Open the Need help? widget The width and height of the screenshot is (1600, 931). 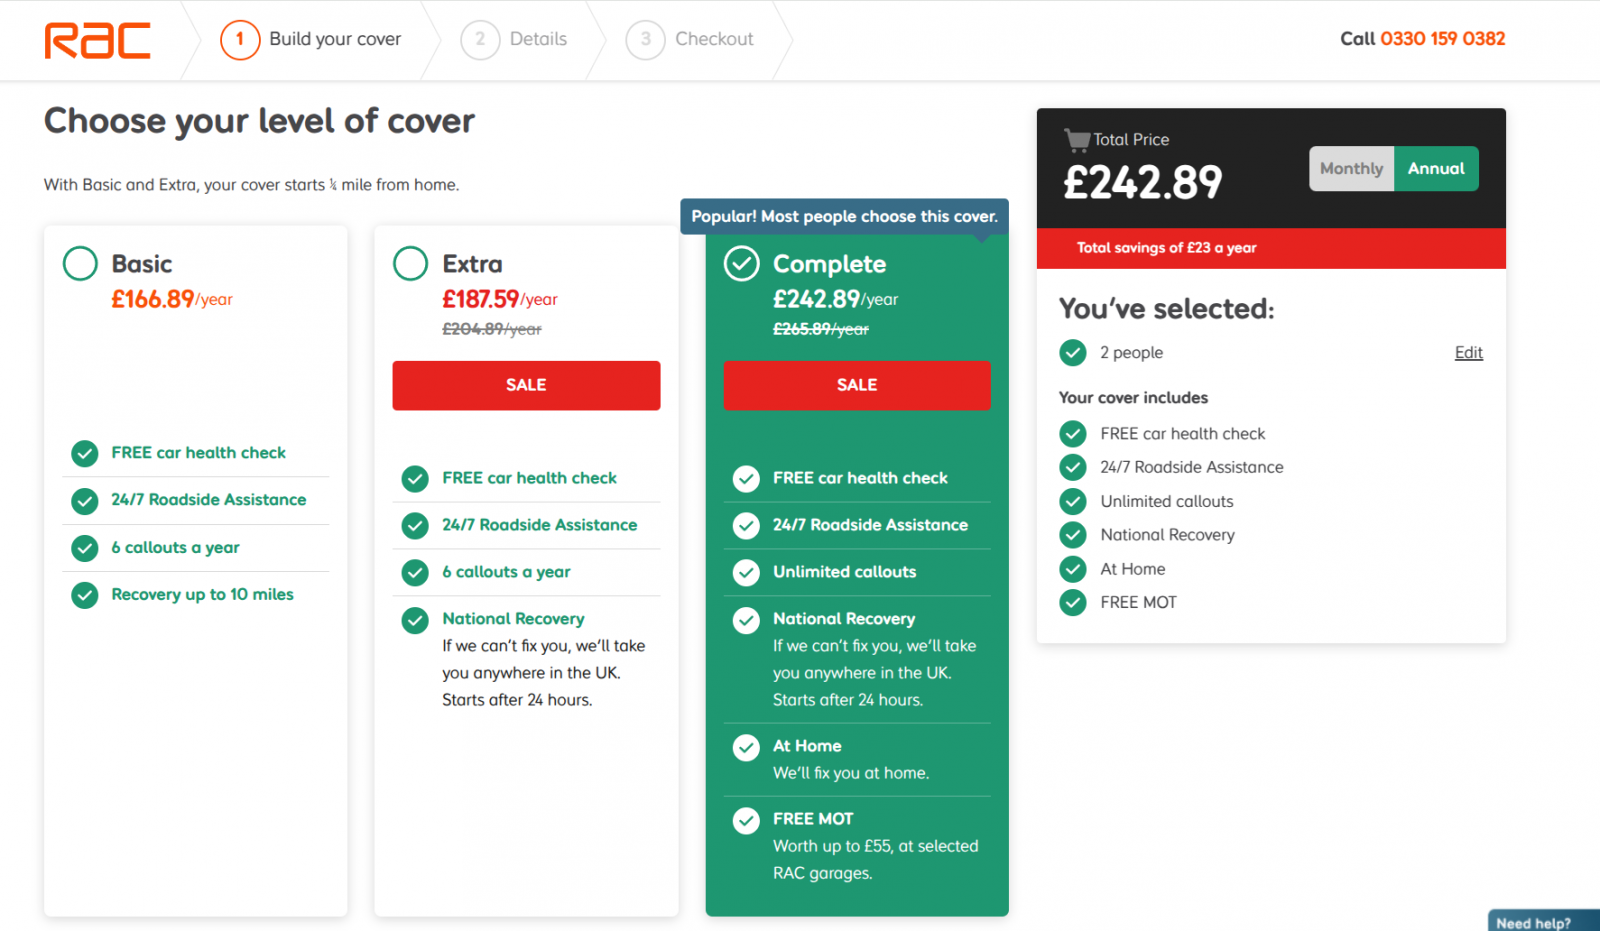click(x=1542, y=921)
